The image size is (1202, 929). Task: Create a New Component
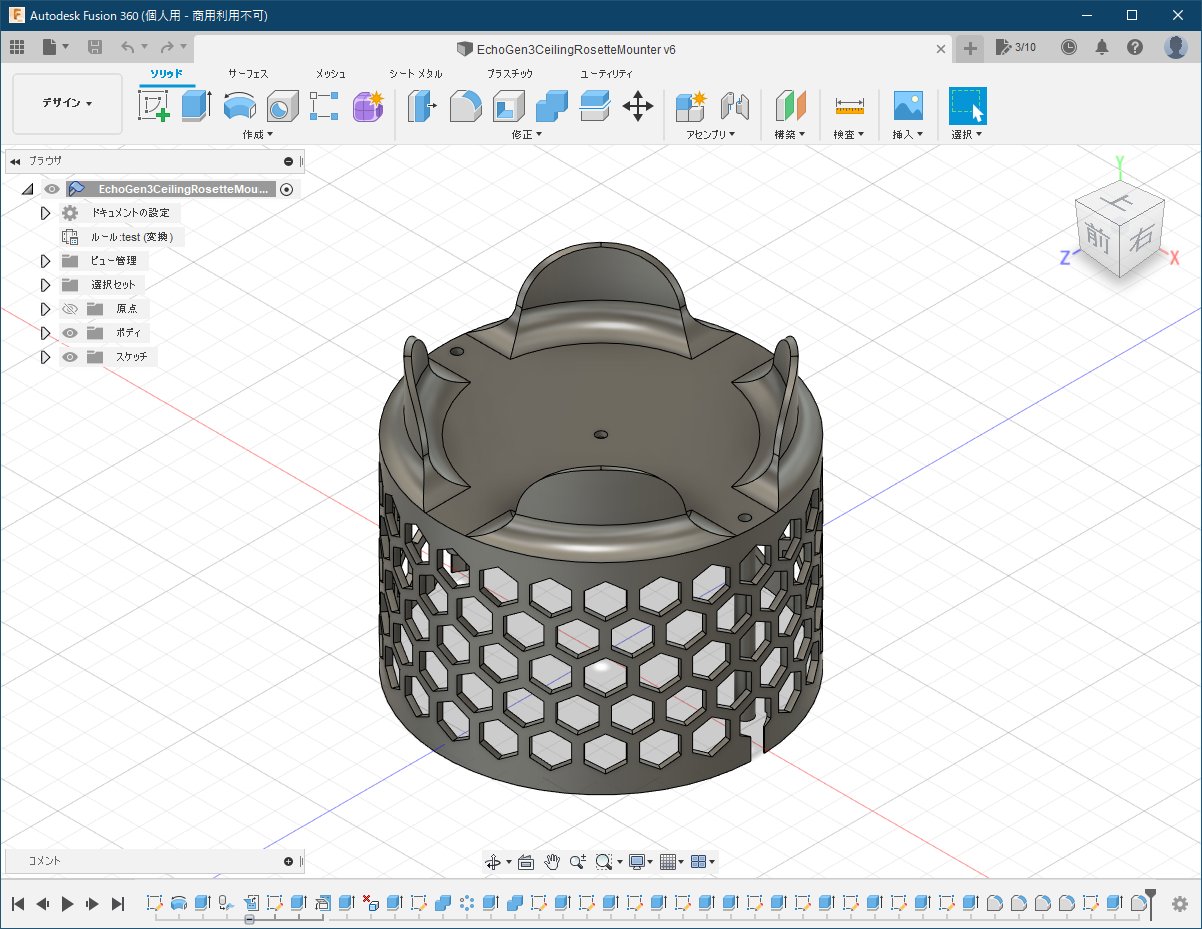pyautogui.click(x=691, y=105)
